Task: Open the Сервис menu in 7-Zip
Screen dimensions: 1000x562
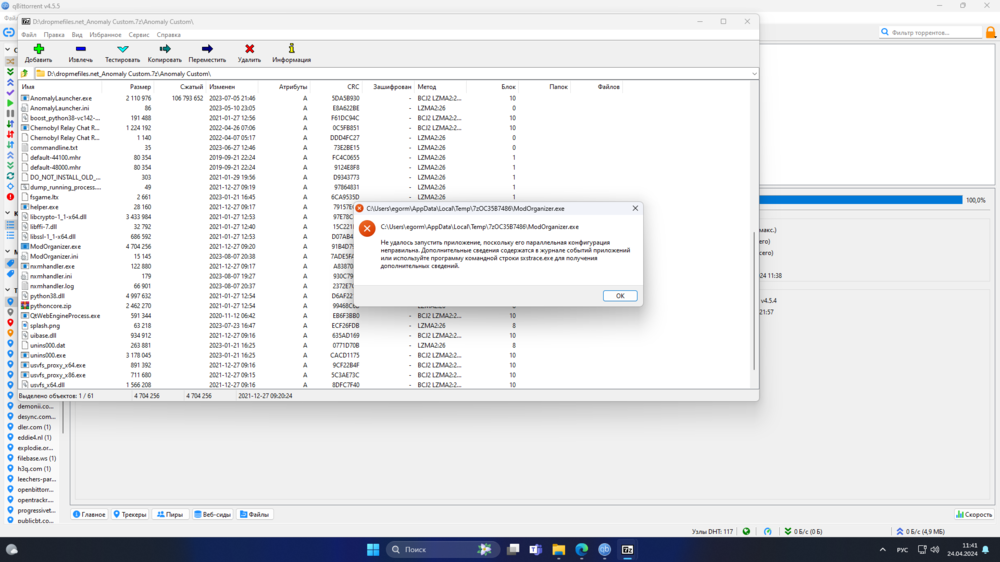Action: 139,35
